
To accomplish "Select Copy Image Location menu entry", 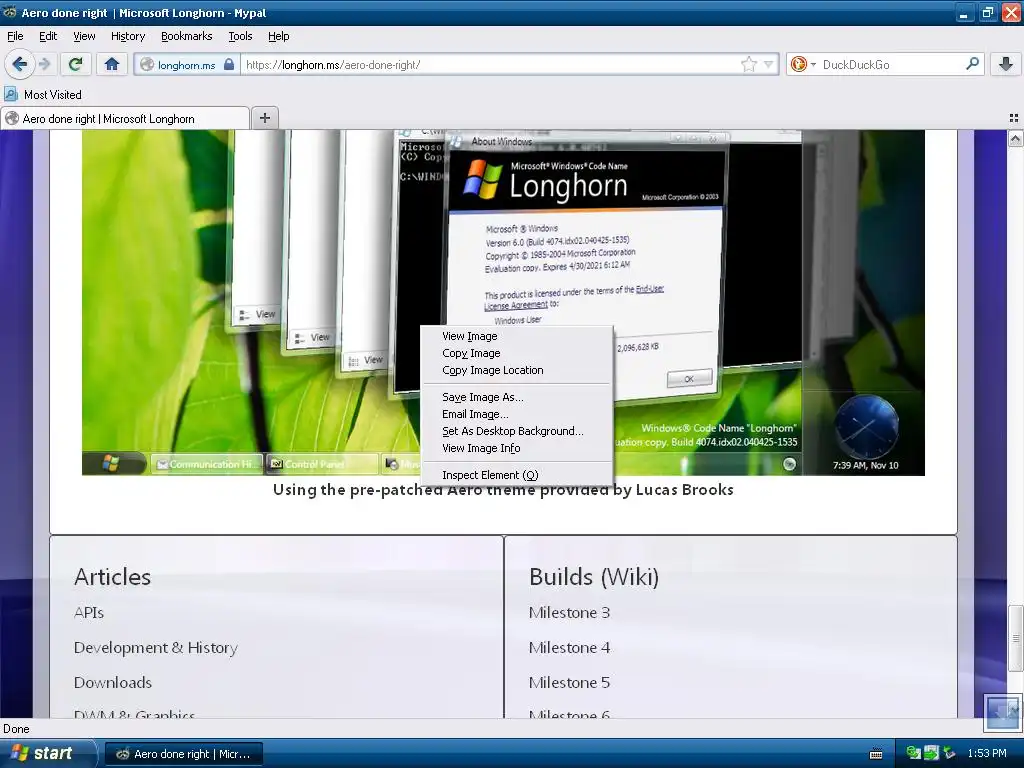I will click(x=517, y=370).
